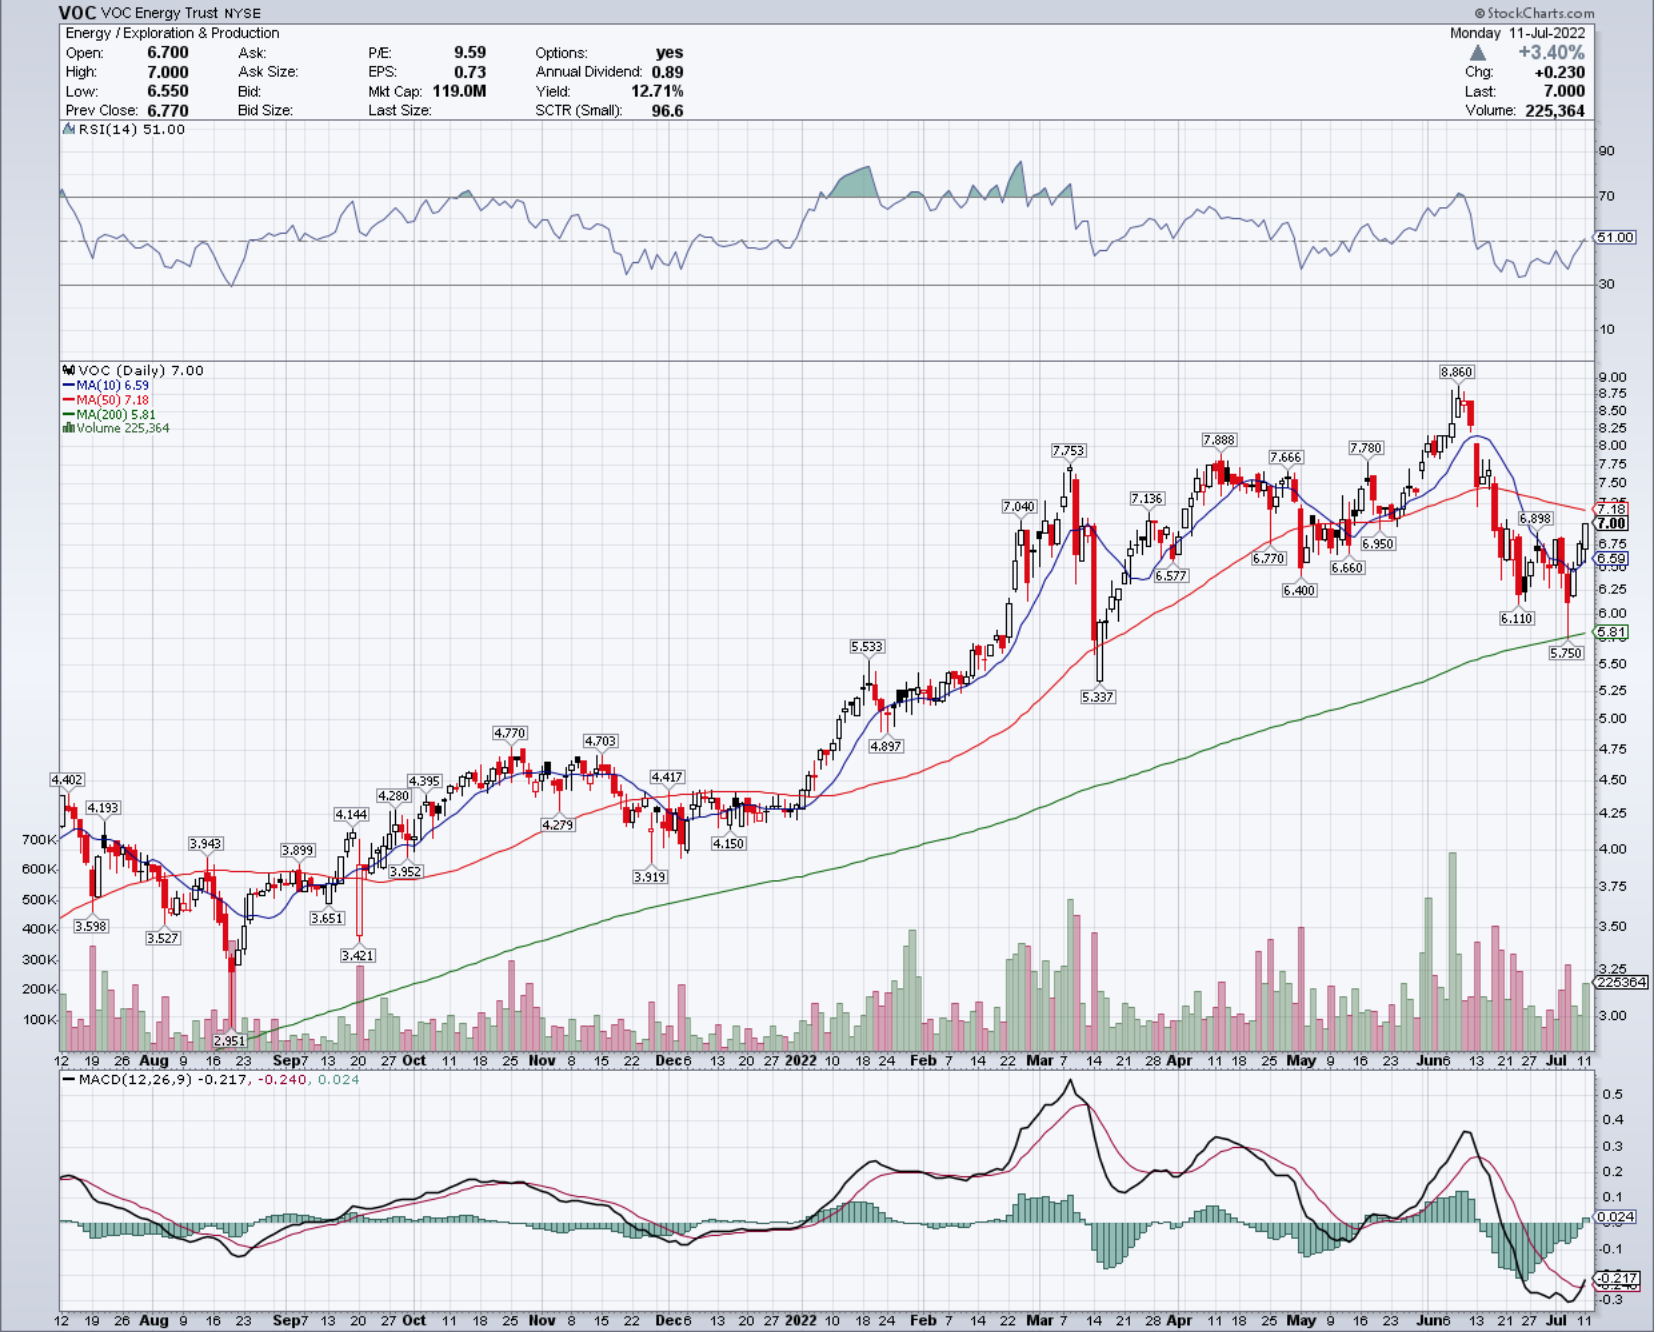Screen dimensions: 1656x1332
Task: Select the VOC Energy Trust NYSE title
Action: point(181,13)
